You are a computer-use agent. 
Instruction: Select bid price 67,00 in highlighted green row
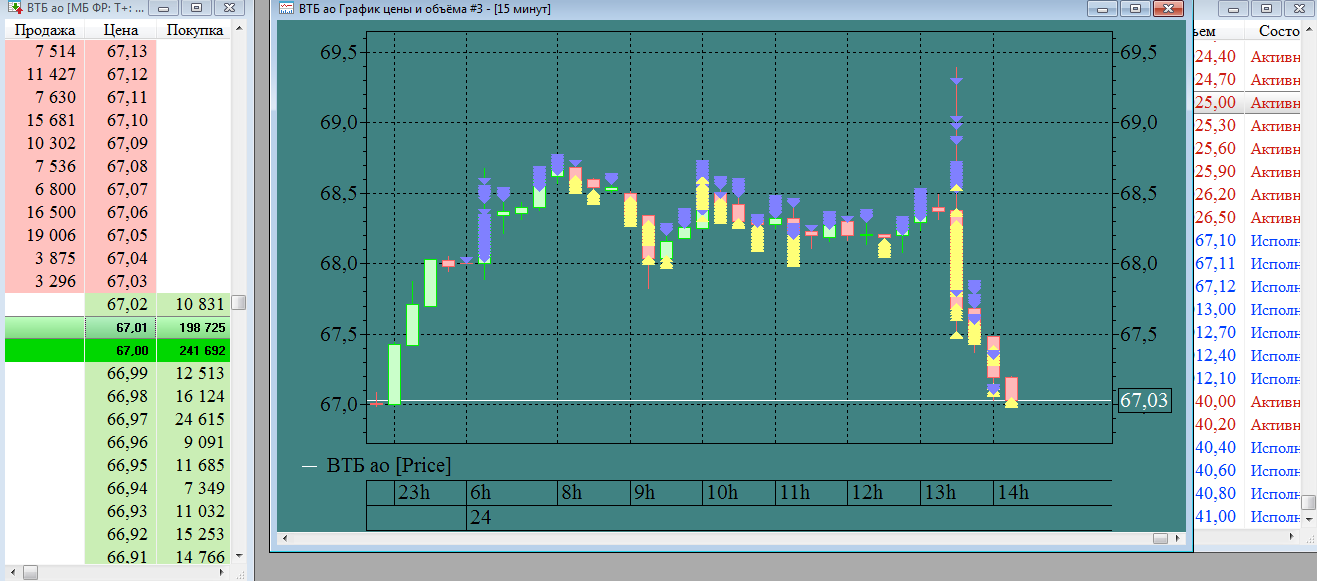tap(131, 351)
